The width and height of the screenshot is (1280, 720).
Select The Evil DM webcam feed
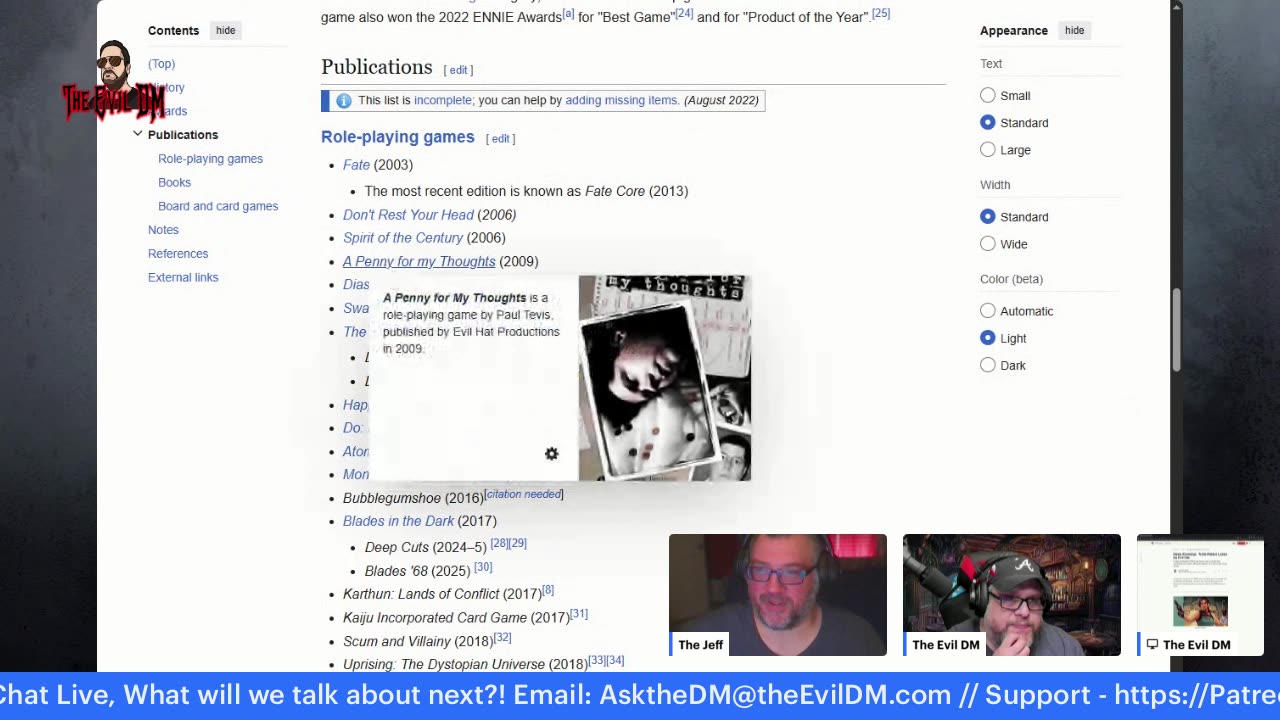click(1012, 595)
